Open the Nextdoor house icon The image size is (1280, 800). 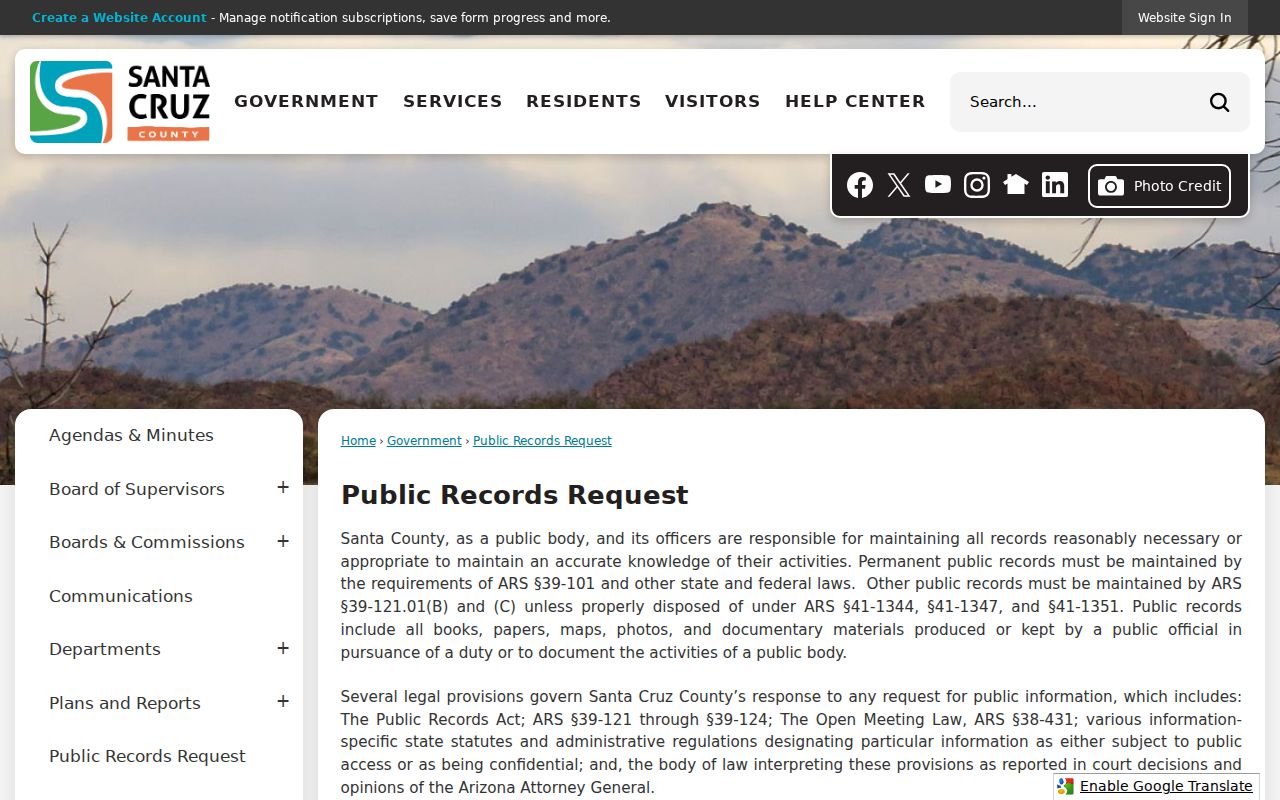point(1016,185)
